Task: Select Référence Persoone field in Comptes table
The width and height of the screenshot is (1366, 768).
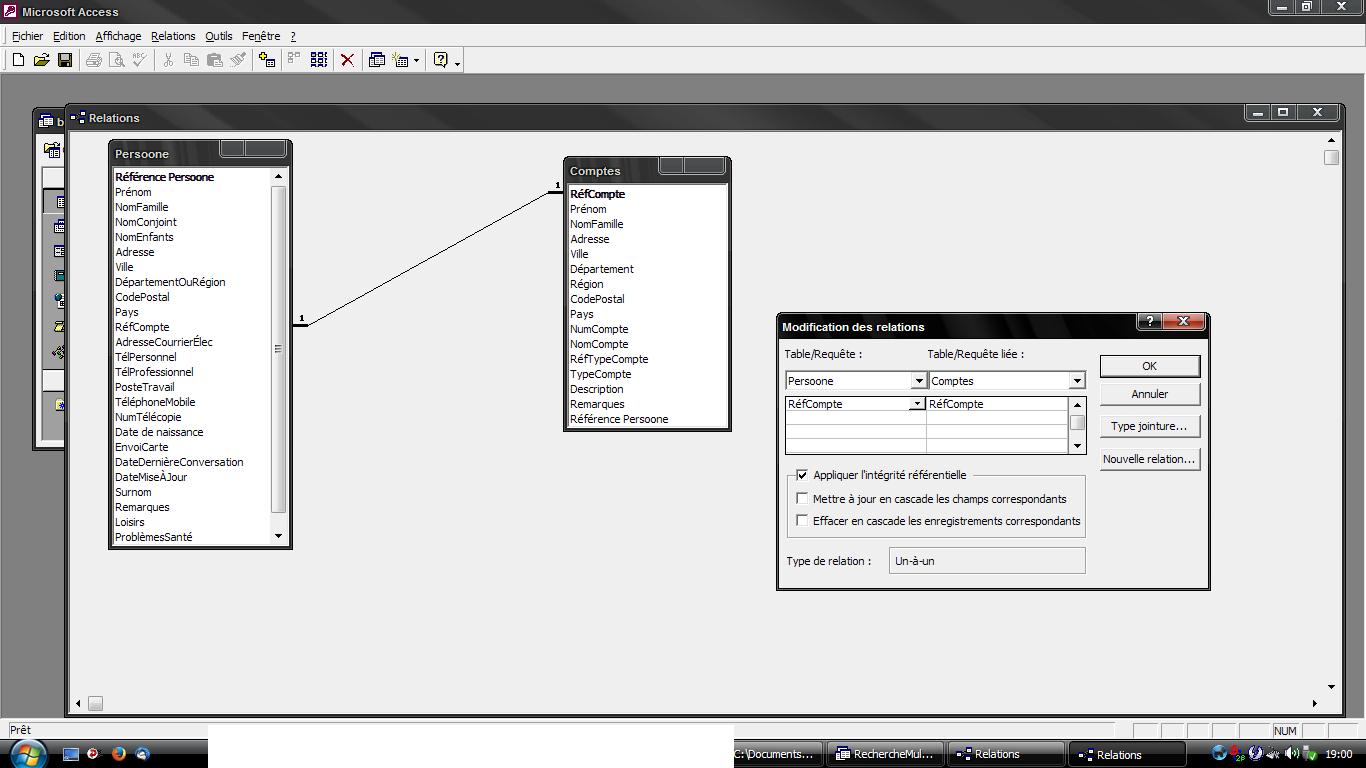Action: (x=619, y=419)
